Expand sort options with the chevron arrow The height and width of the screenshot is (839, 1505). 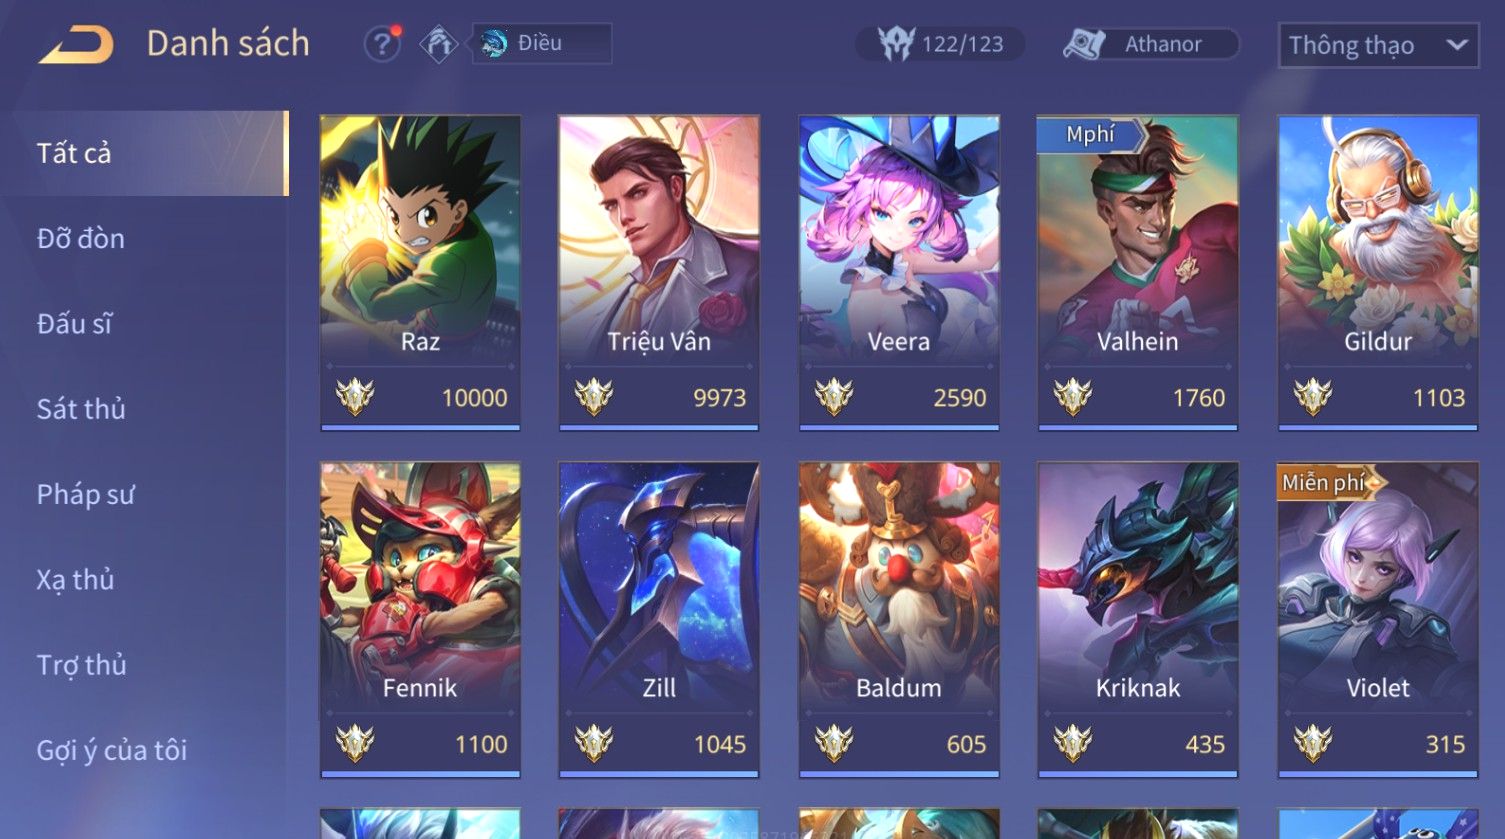pos(1457,45)
